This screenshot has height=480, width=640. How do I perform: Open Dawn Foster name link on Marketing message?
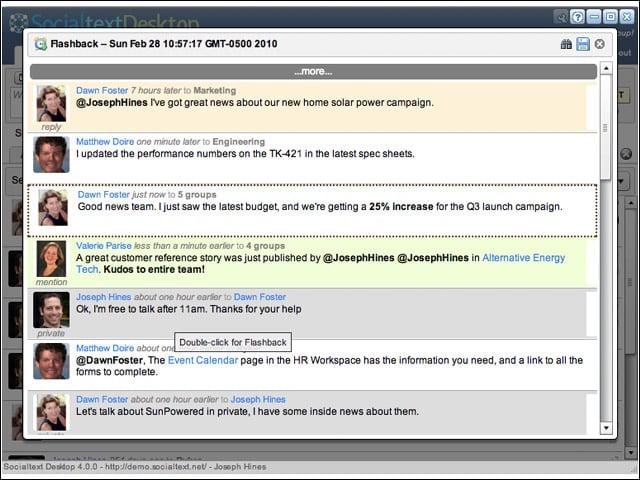click(x=102, y=90)
